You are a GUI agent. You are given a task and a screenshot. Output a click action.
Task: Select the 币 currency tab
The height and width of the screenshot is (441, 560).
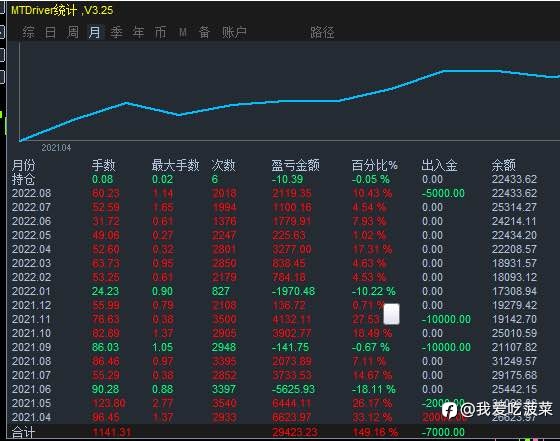160,32
